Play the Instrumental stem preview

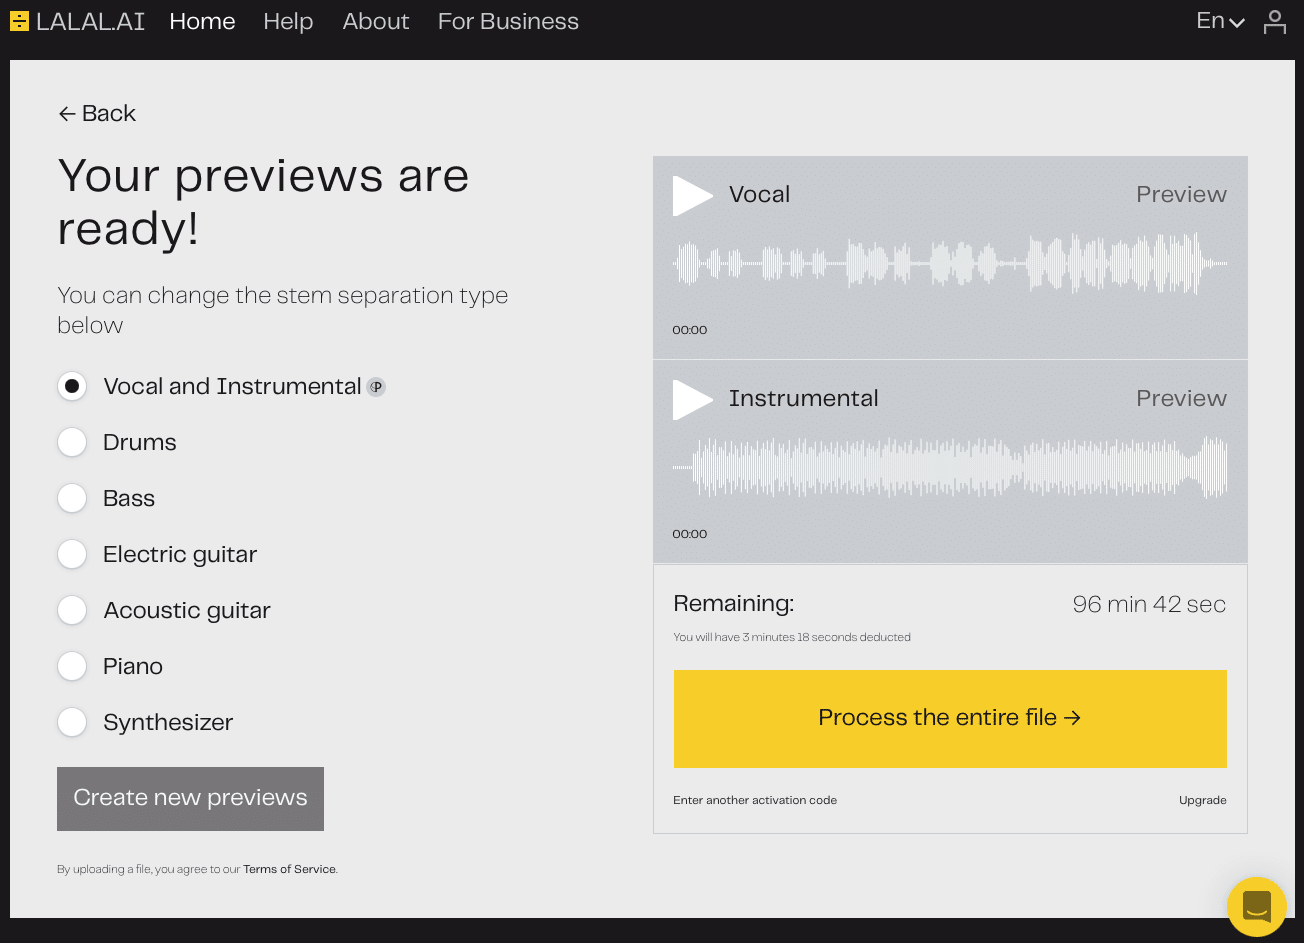click(x=692, y=400)
